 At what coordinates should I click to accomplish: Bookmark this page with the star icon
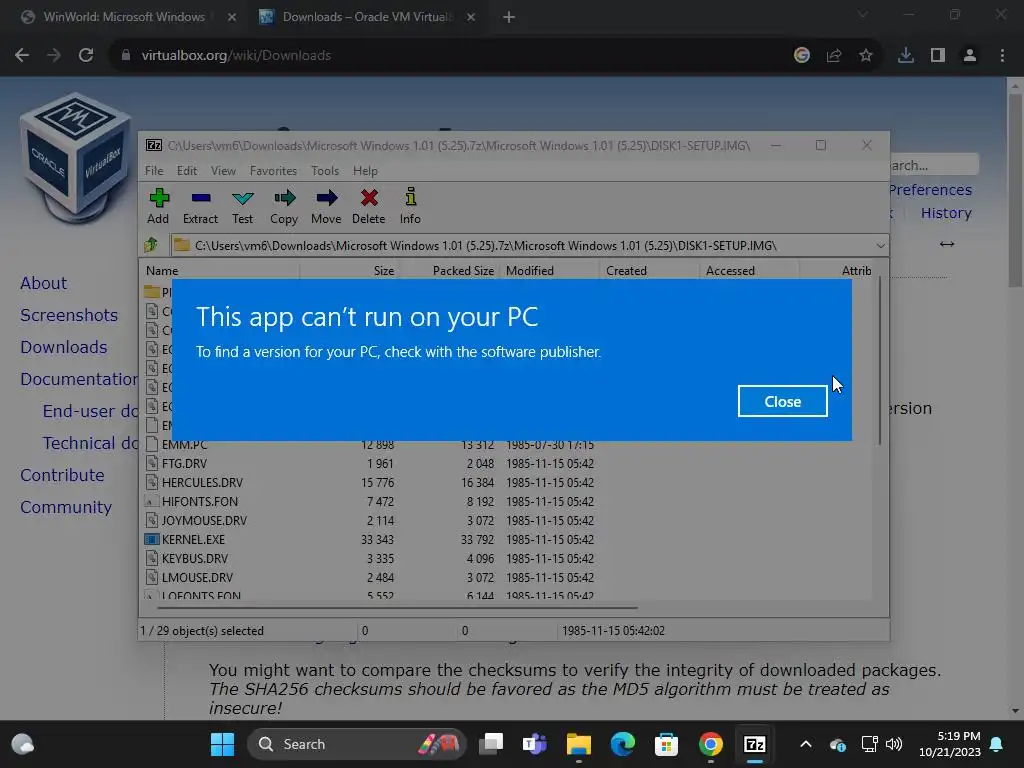pos(866,56)
